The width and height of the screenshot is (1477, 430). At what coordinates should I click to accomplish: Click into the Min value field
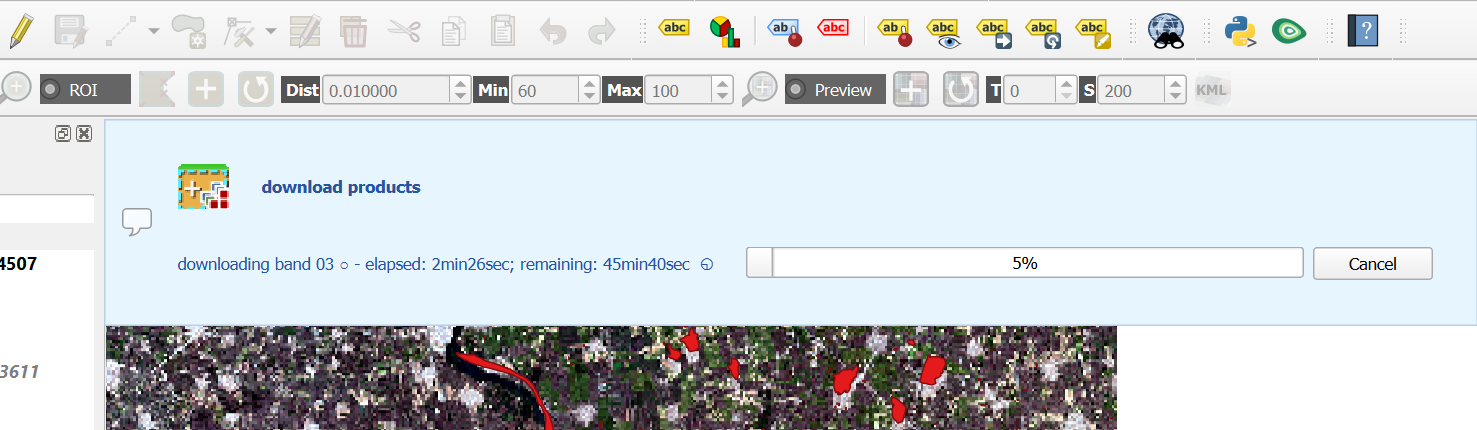coord(547,90)
